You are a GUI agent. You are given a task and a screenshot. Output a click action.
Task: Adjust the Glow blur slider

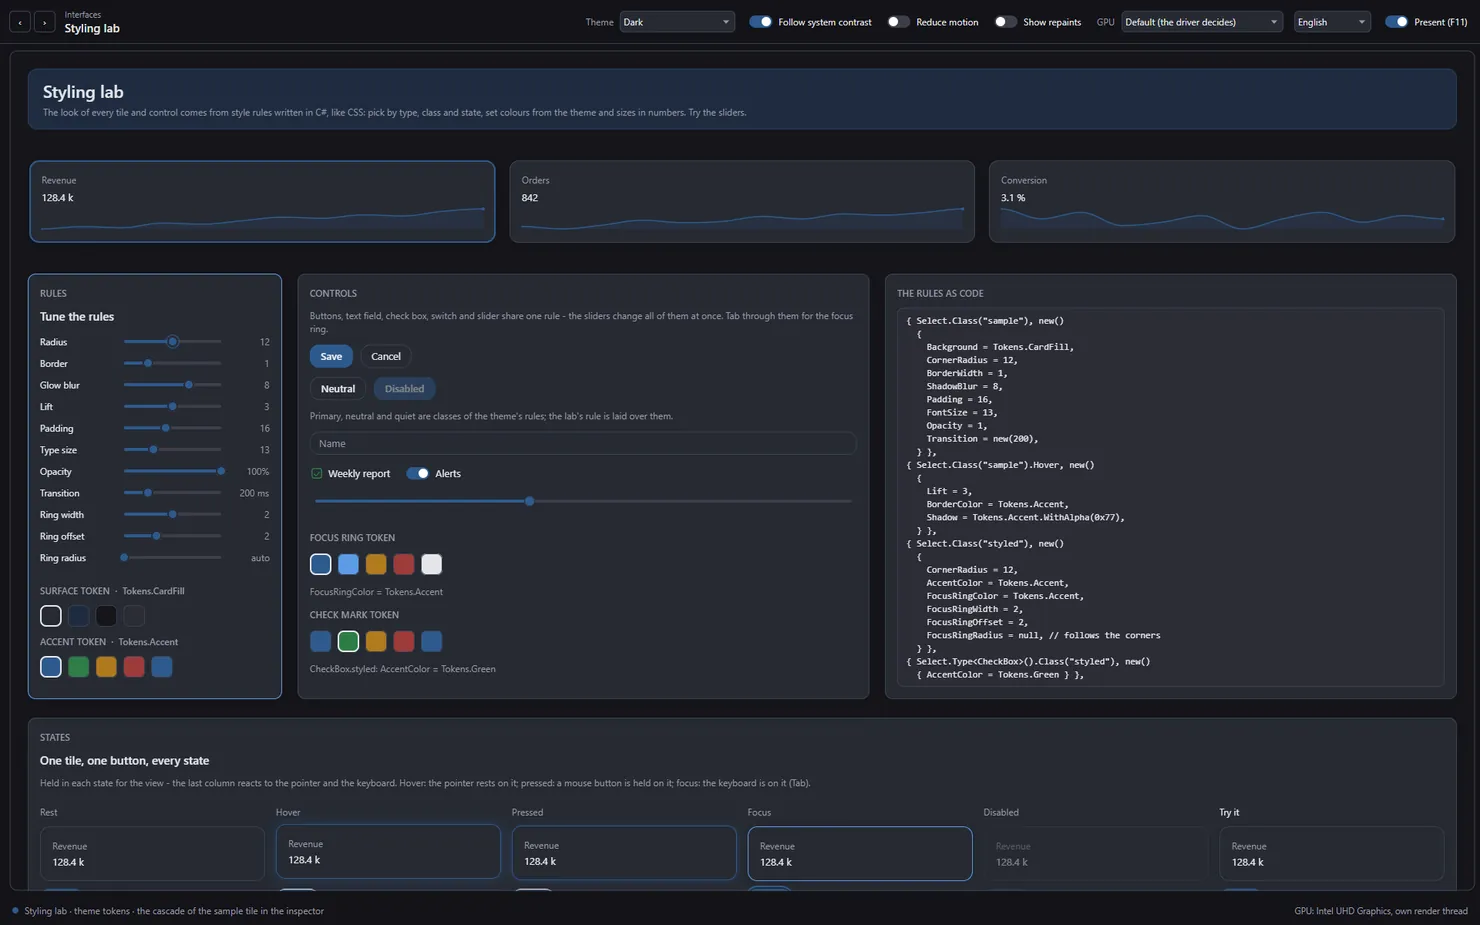coord(172,385)
